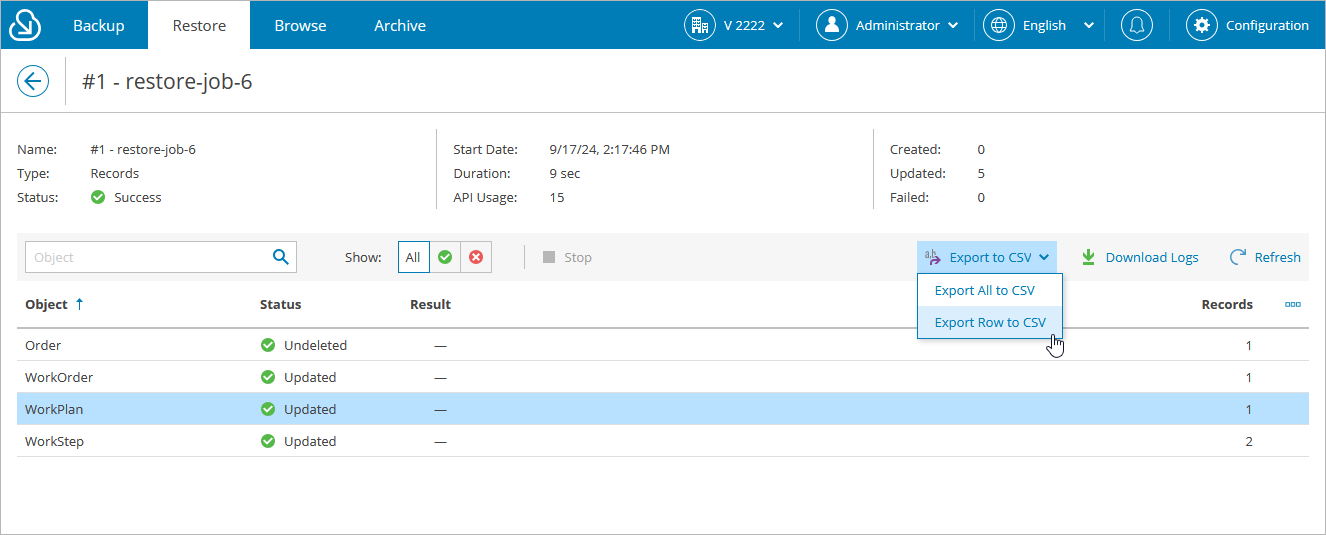Open Configuration settings label

pyautogui.click(x=1267, y=25)
